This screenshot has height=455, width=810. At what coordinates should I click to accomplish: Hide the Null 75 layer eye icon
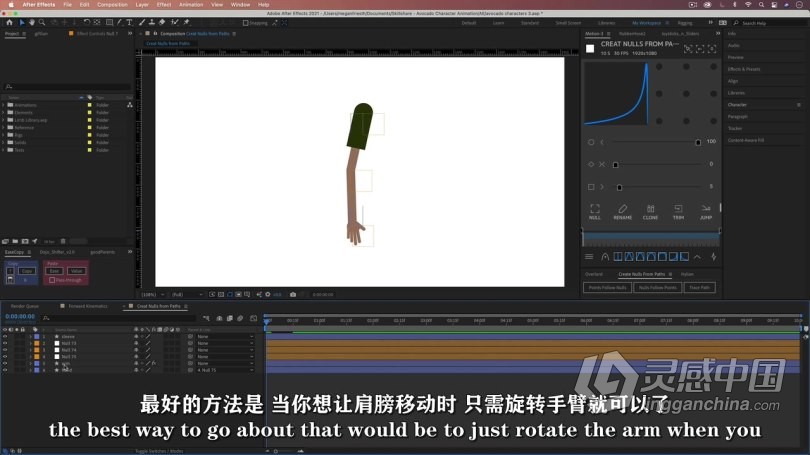tap(5, 356)
